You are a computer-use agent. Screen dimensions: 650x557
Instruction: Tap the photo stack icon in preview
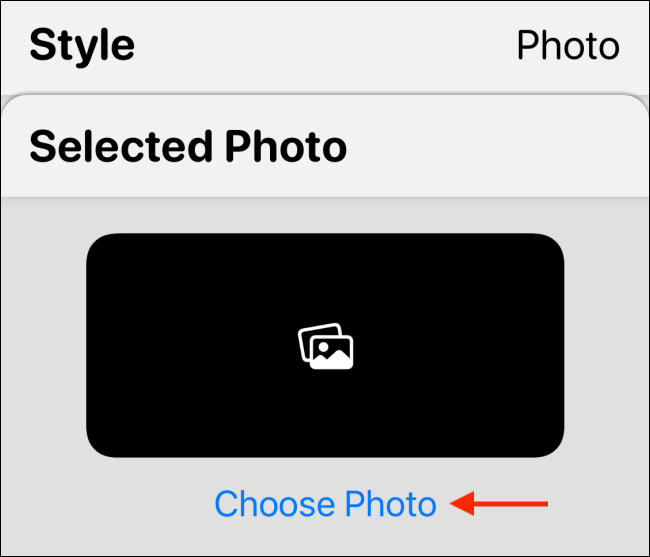tap(326, 346)
